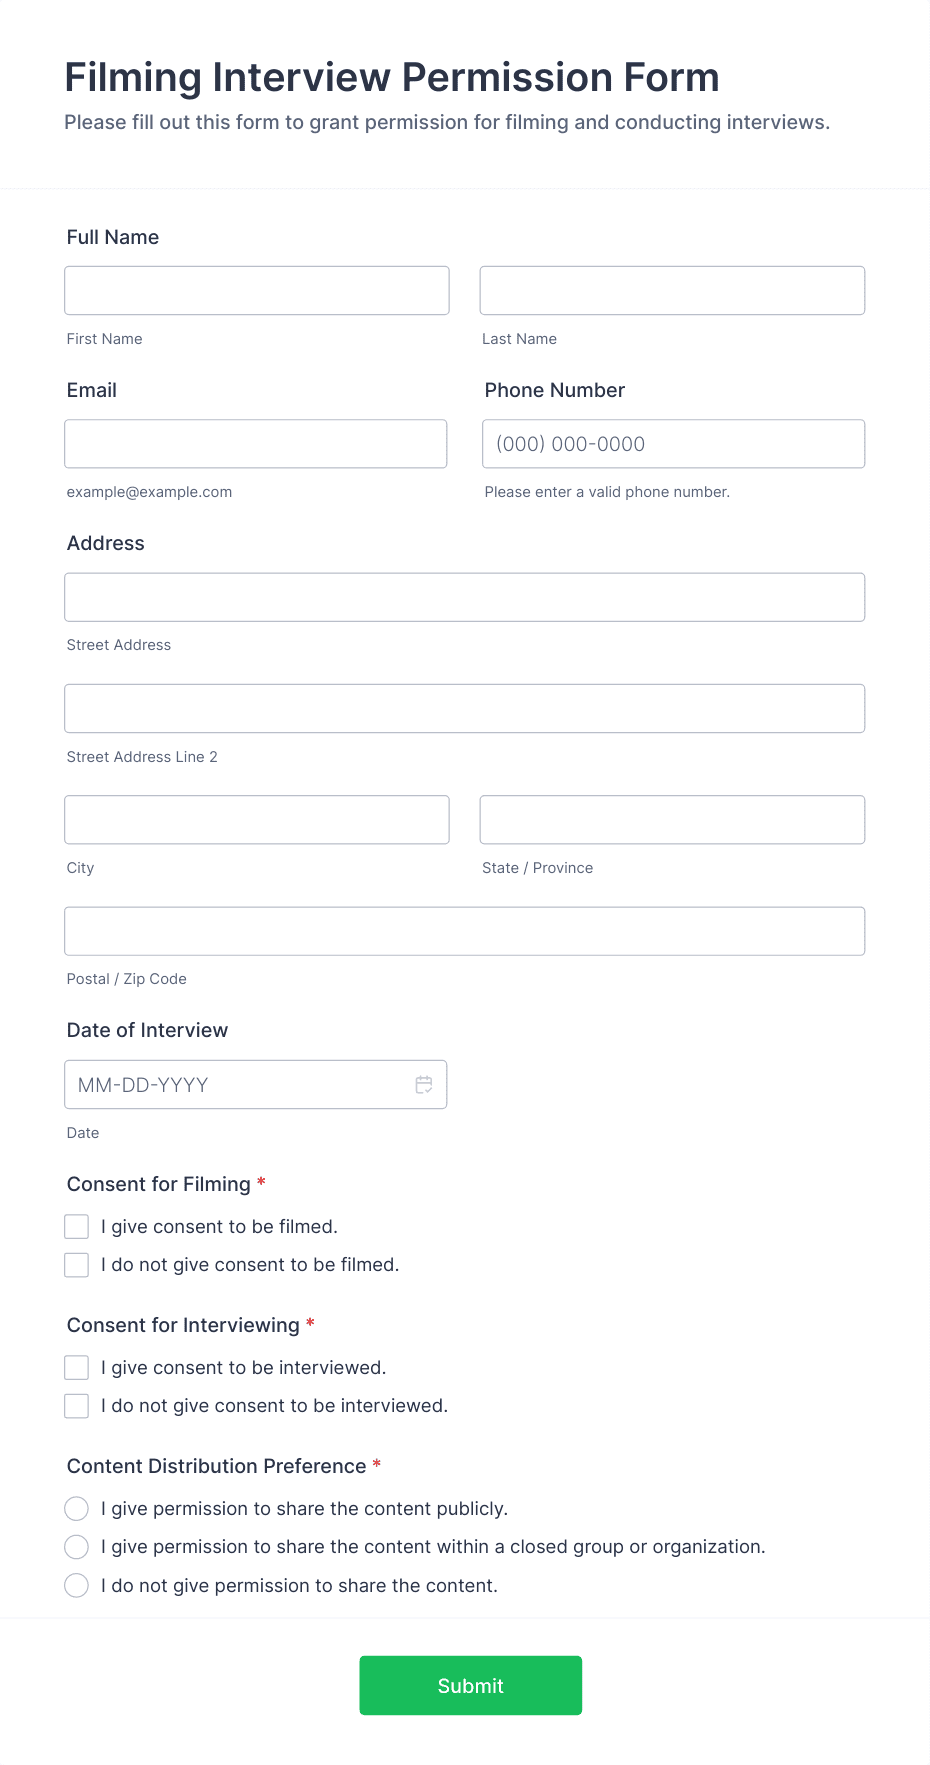Viewport: 930px width, 1765px height.
Task: Focus the Email input field
Action: (x=256, y=443)
